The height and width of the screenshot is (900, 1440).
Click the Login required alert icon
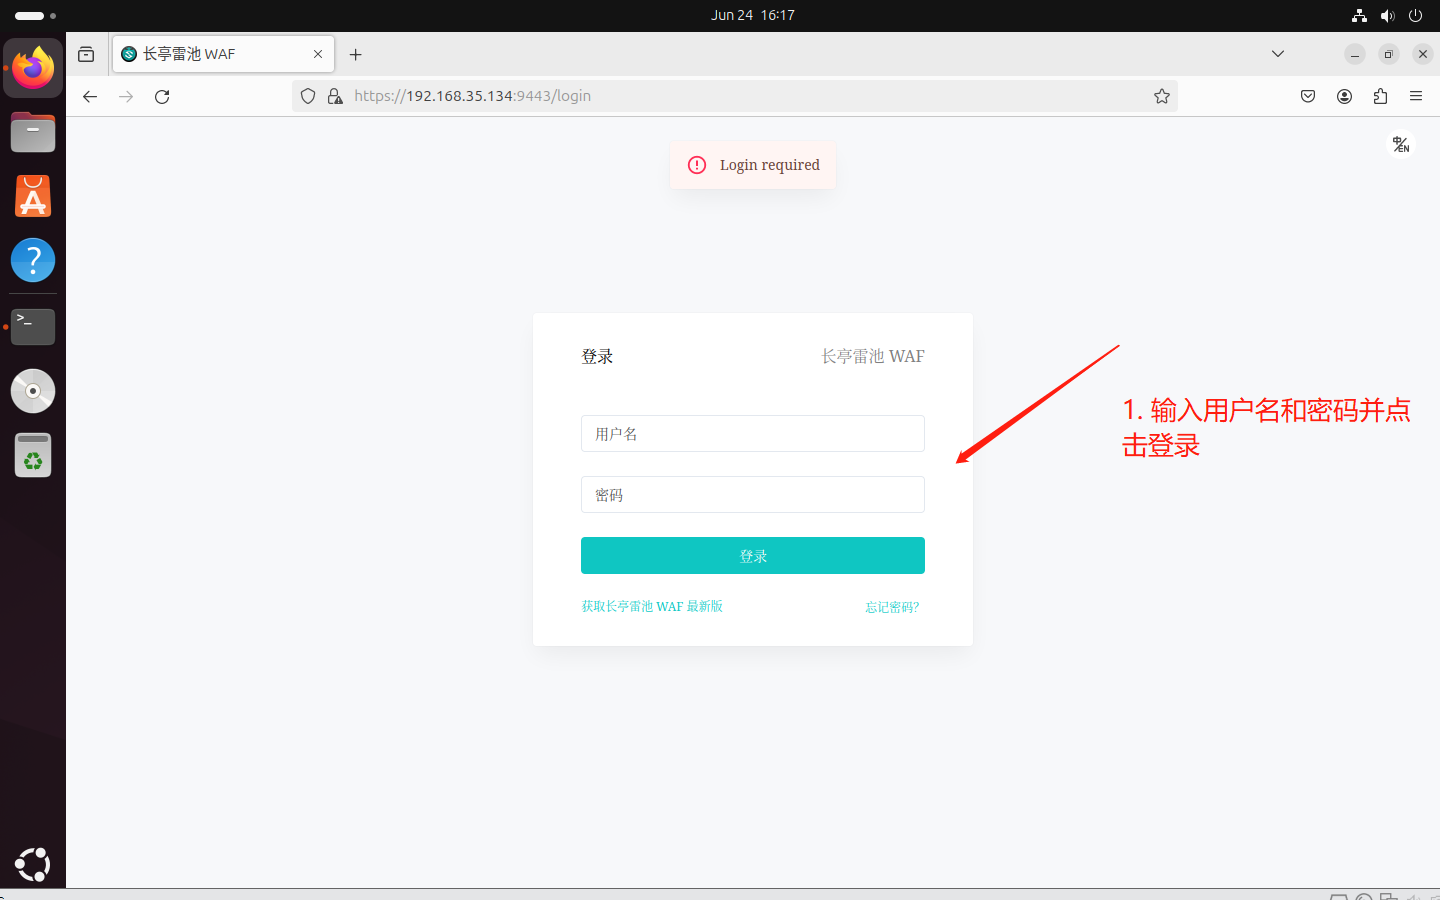click(x=697, y=165)
